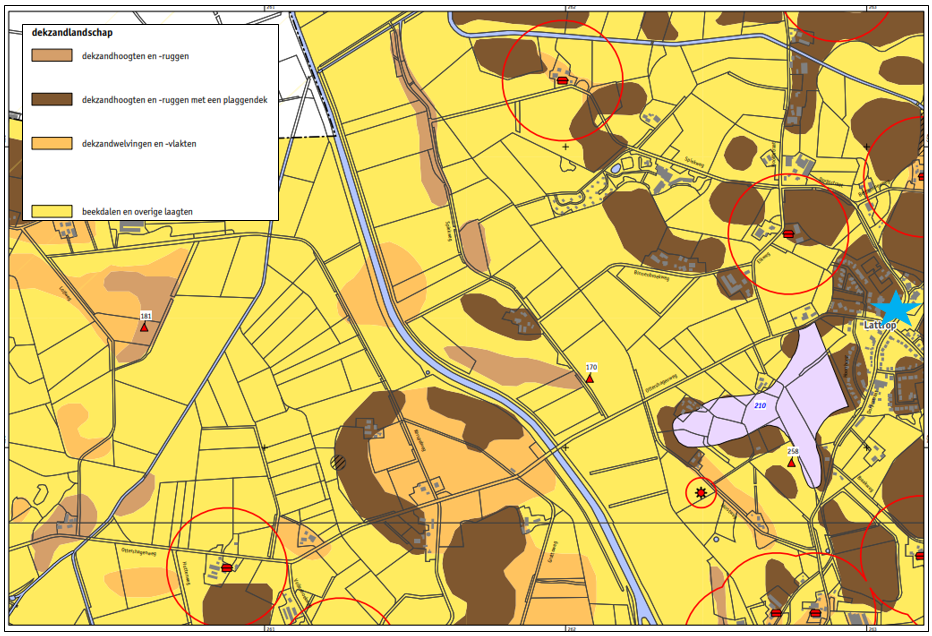The image size is (932, 636).
Task: Click the 'Lattrop' place name label
Action: pos(880,325)
